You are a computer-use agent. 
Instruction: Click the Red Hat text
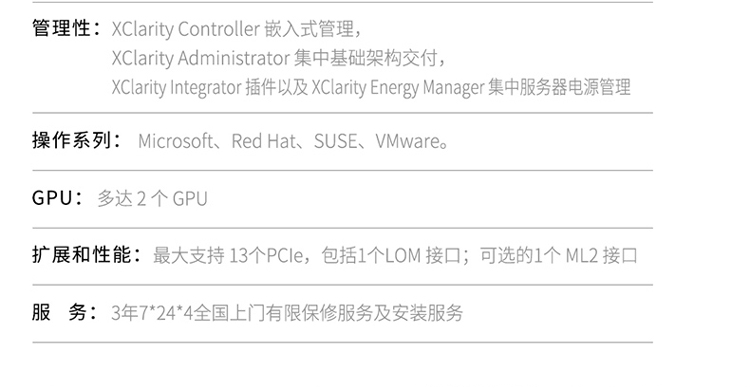264,141
